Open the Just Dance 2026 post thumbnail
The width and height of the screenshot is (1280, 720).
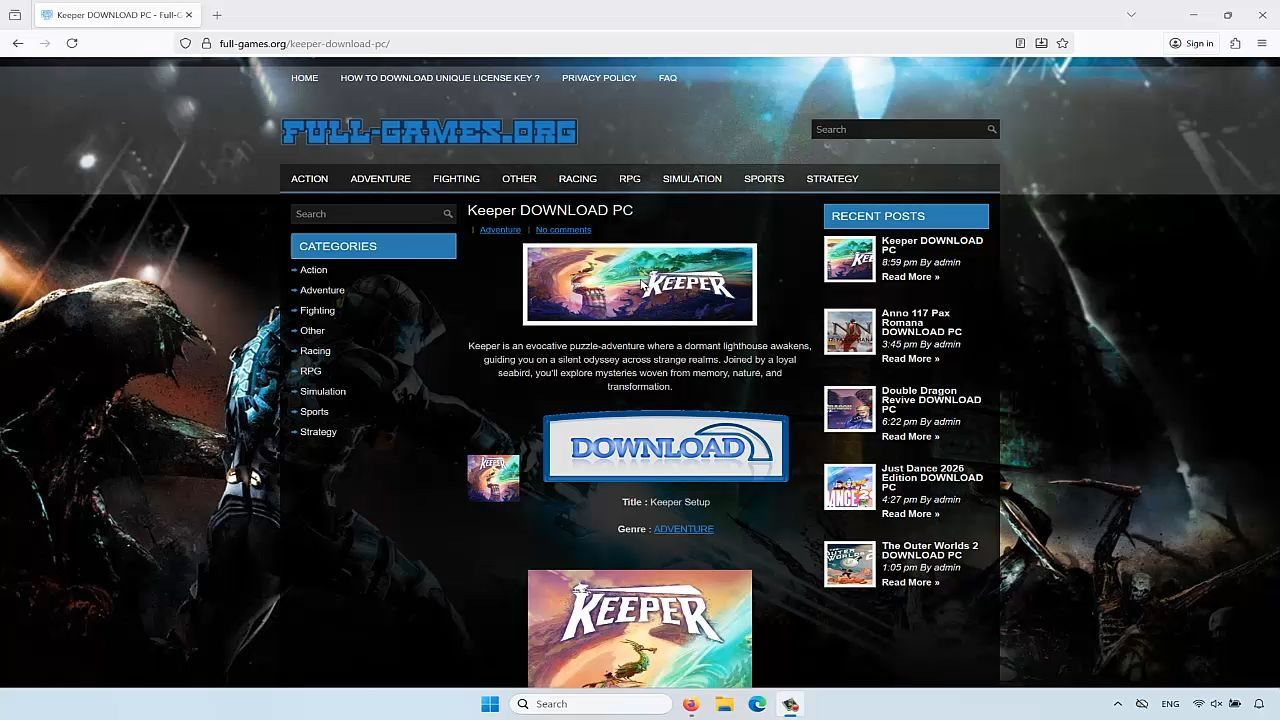(x=849, y=487)
